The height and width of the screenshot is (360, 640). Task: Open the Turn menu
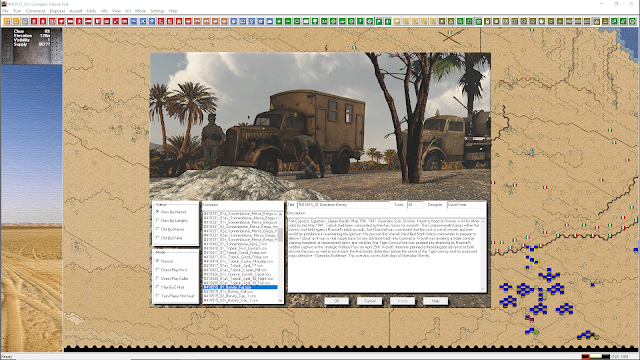pos(17,11)
